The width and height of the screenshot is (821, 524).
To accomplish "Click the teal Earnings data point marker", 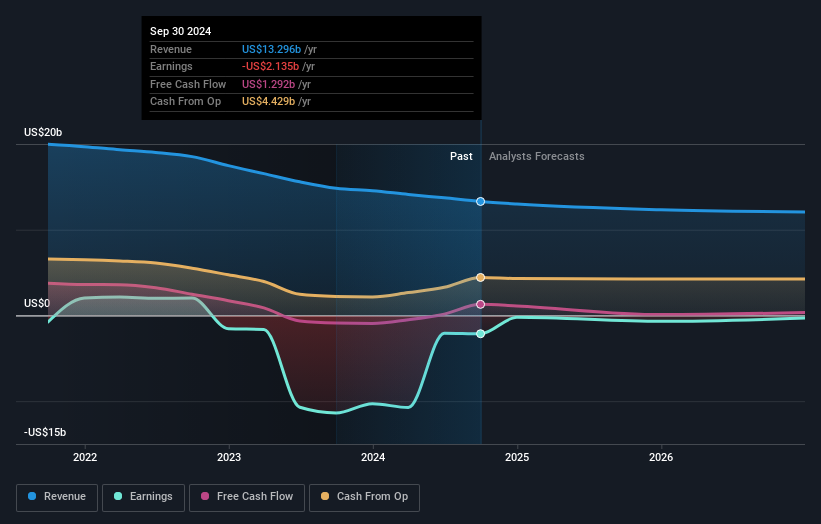I will coord(480,333).
